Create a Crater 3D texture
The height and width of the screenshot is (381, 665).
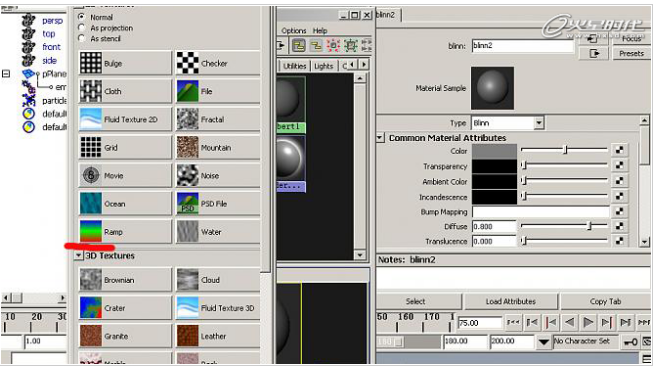point(125,308)
